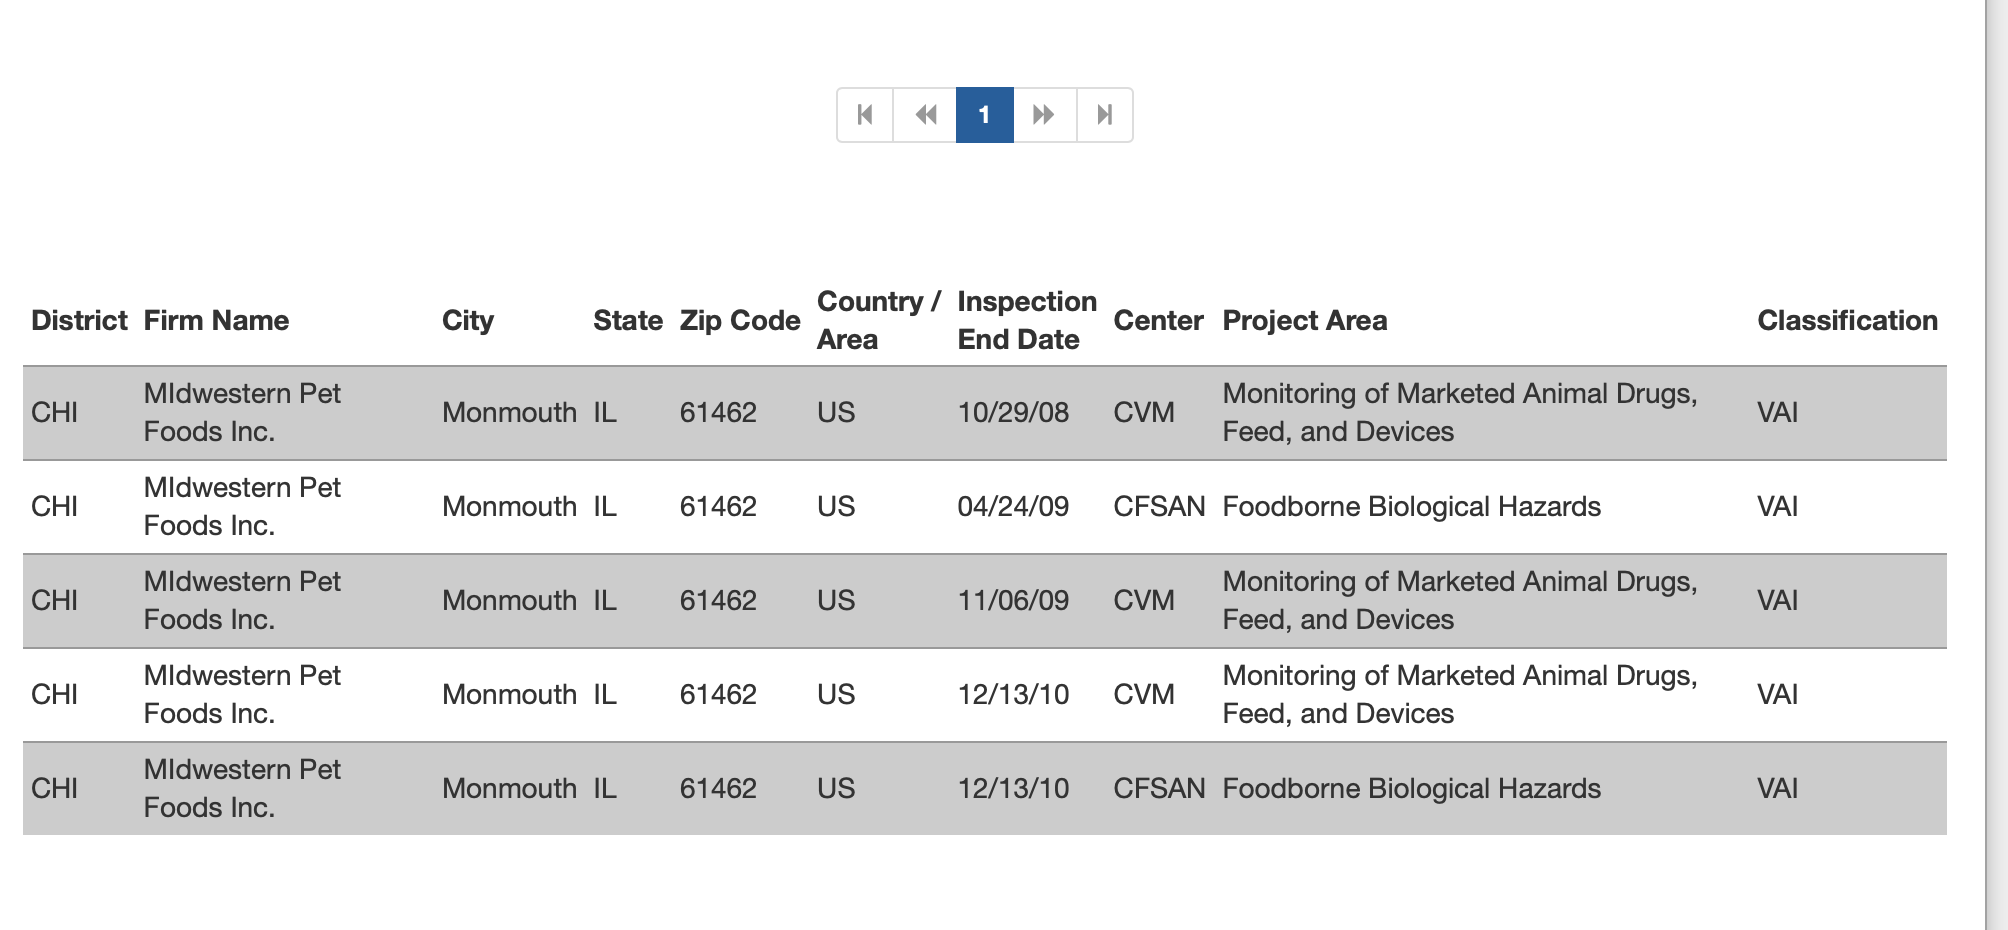
Task: Sort by Inspection End Date header
Action: [x=1026, y=320]
